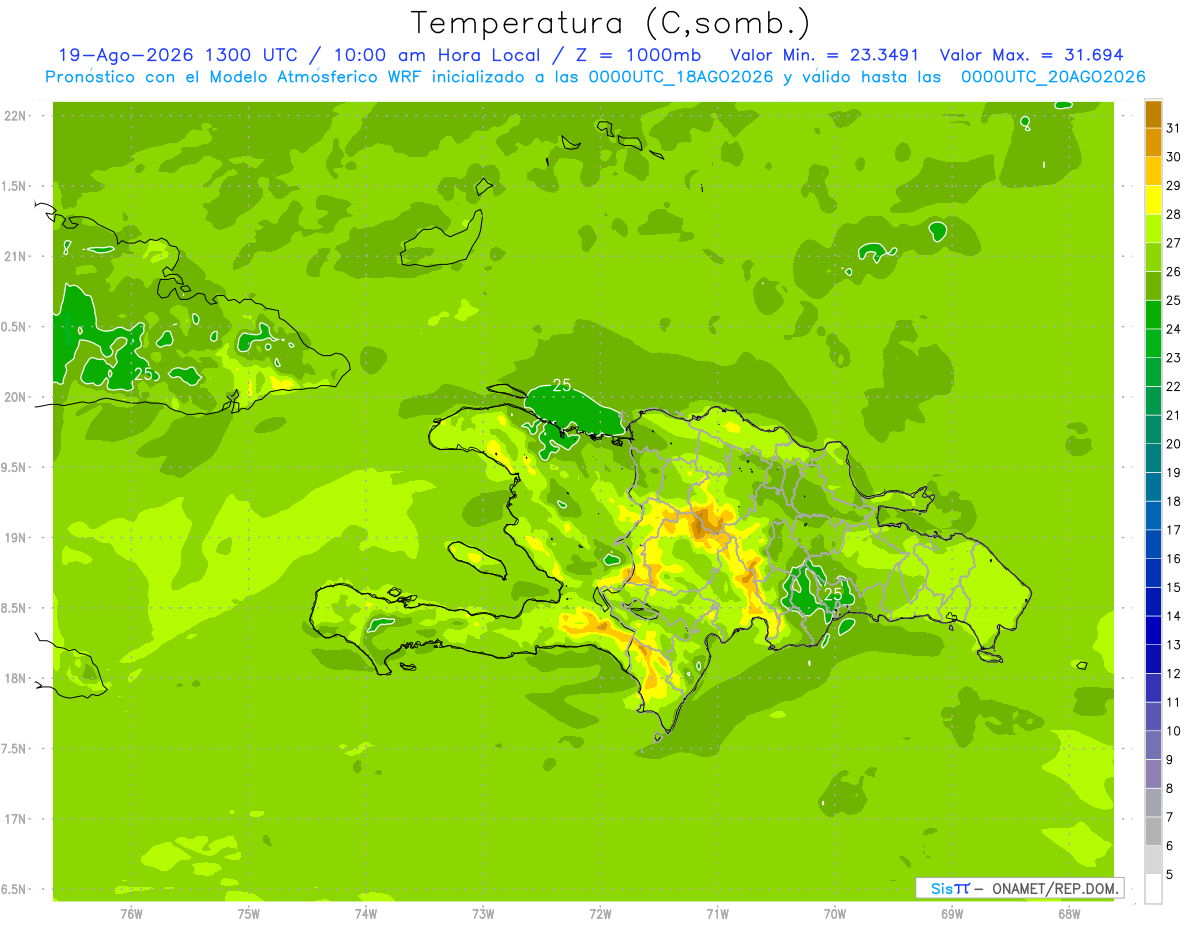Click the "69W" longitude label
Screen dimensions: 1200x927
[952, 914]
